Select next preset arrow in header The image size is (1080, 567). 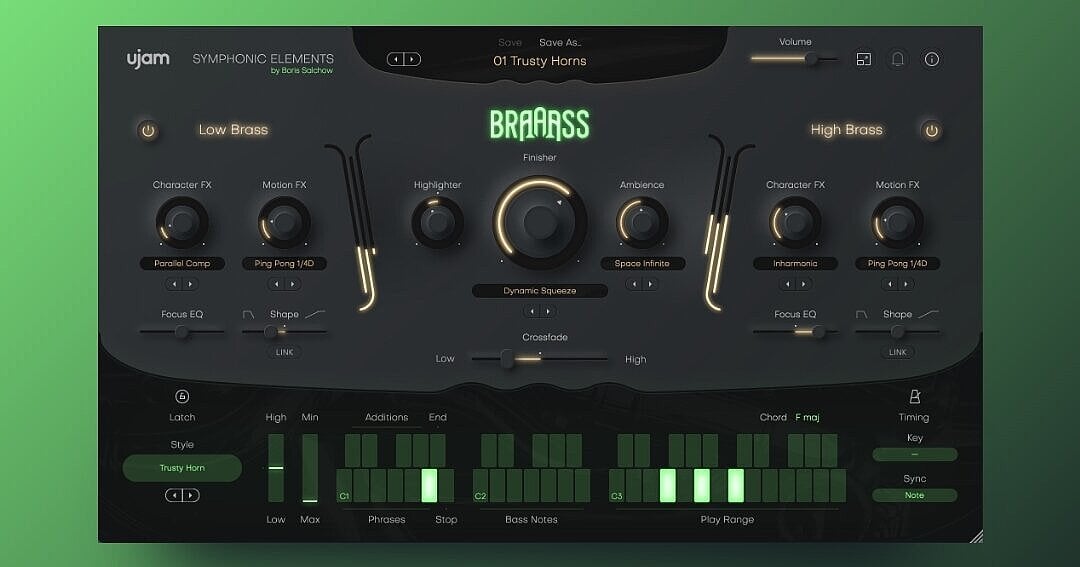point(412,59)
